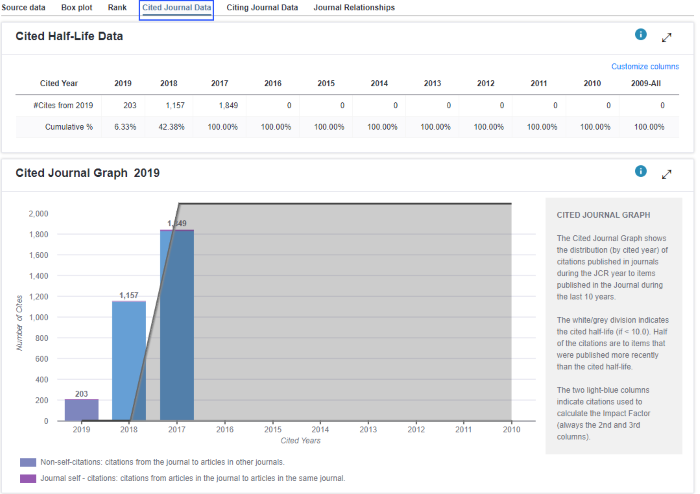The width and height of the screenshot is (700, 494).
Task: Click the Cited Years axis label
Action: coord(300,441)
